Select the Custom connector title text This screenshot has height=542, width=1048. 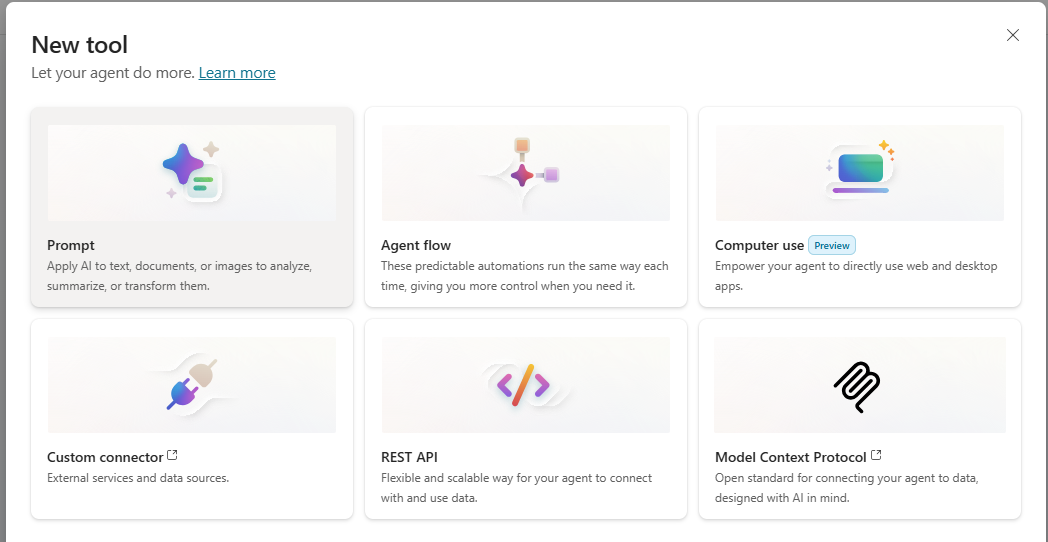tap(105, 457)
